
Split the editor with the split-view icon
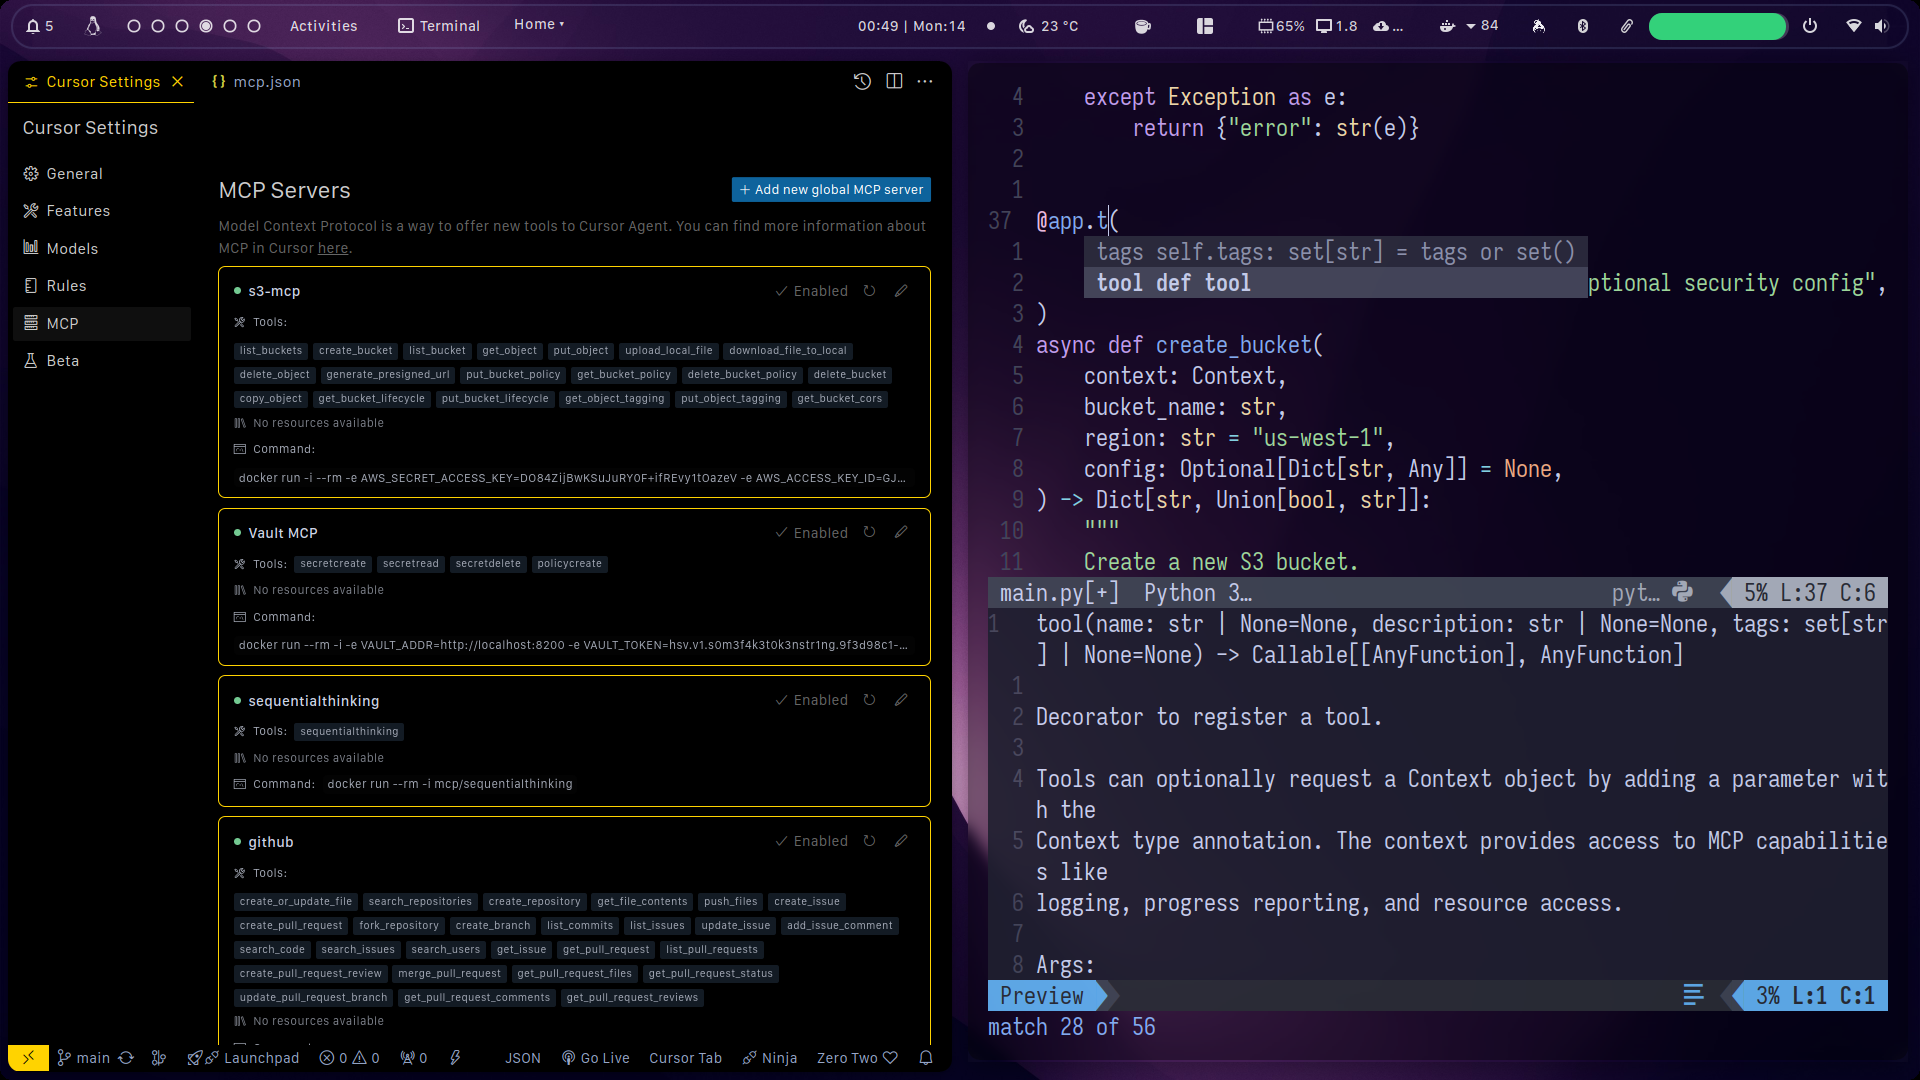tap(894, 82)
